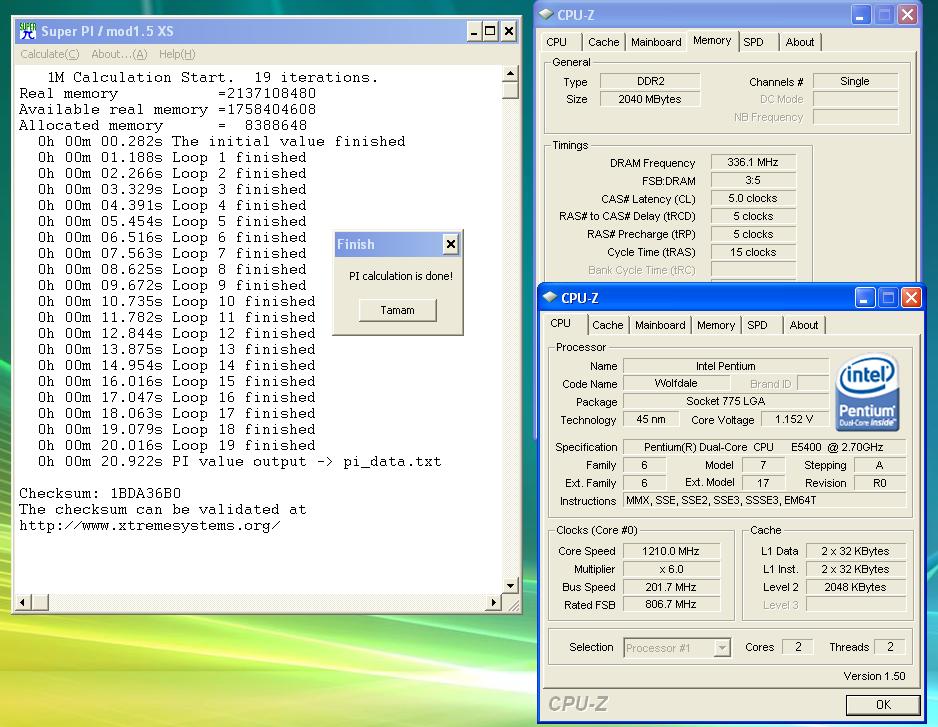Viewport: 938px width, 727px height.
Task: Click the PI value output pi_data.txt line
Action: tap(239, 462)
